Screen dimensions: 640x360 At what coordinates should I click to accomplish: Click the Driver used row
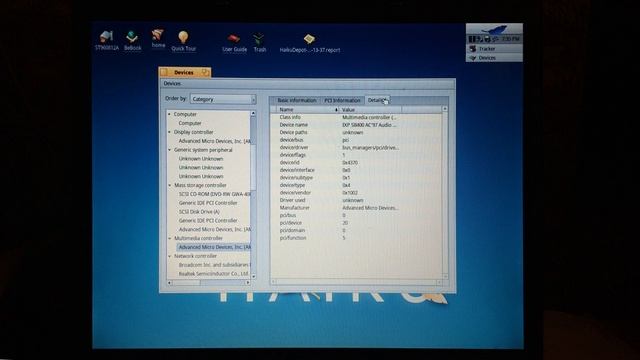point(356,200)
